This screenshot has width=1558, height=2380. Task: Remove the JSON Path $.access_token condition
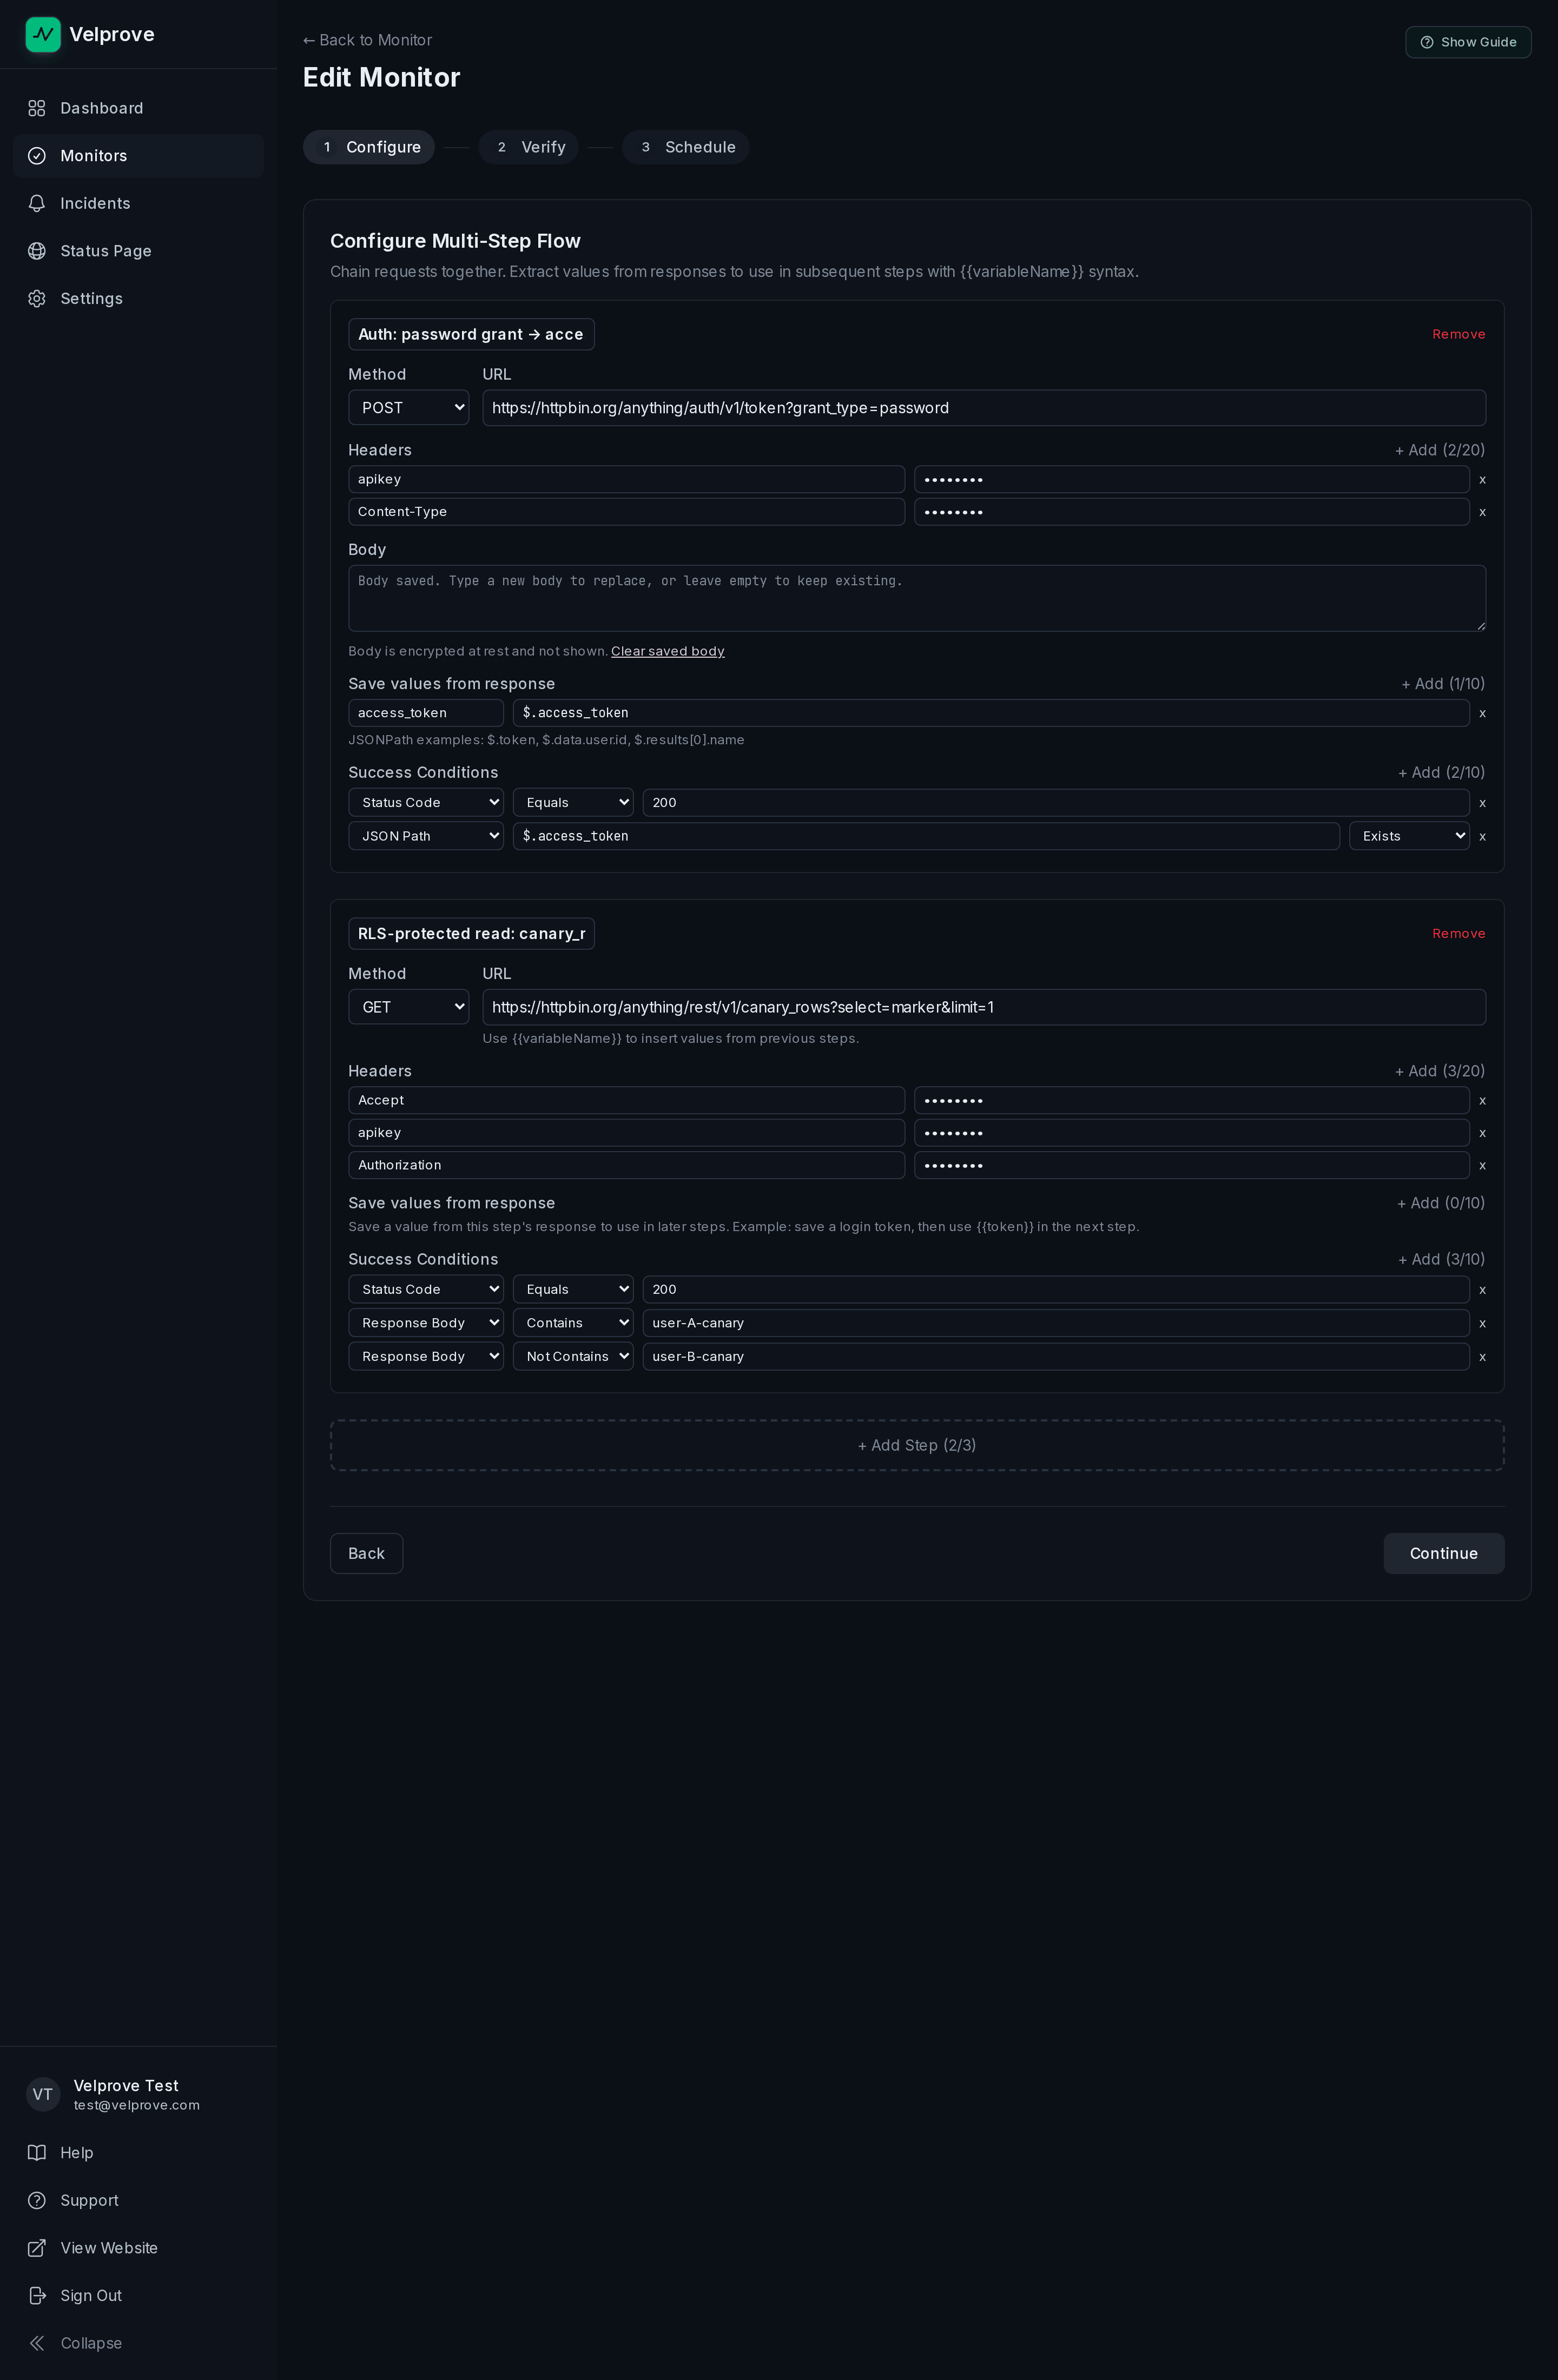[x=1482, y=837]
